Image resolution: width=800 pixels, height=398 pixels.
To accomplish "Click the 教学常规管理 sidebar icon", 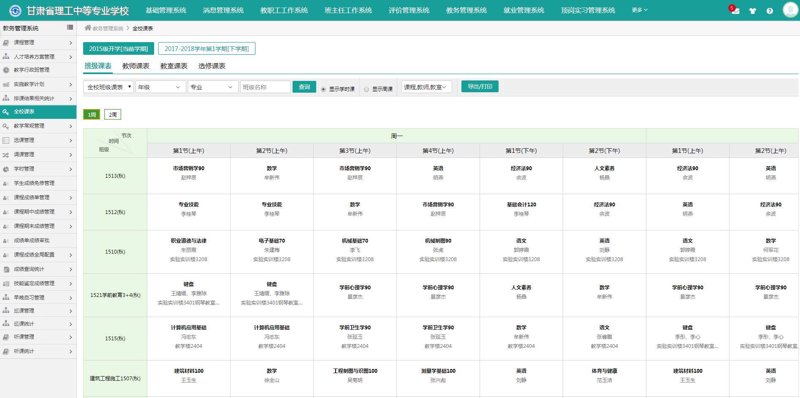I will 6,126.
